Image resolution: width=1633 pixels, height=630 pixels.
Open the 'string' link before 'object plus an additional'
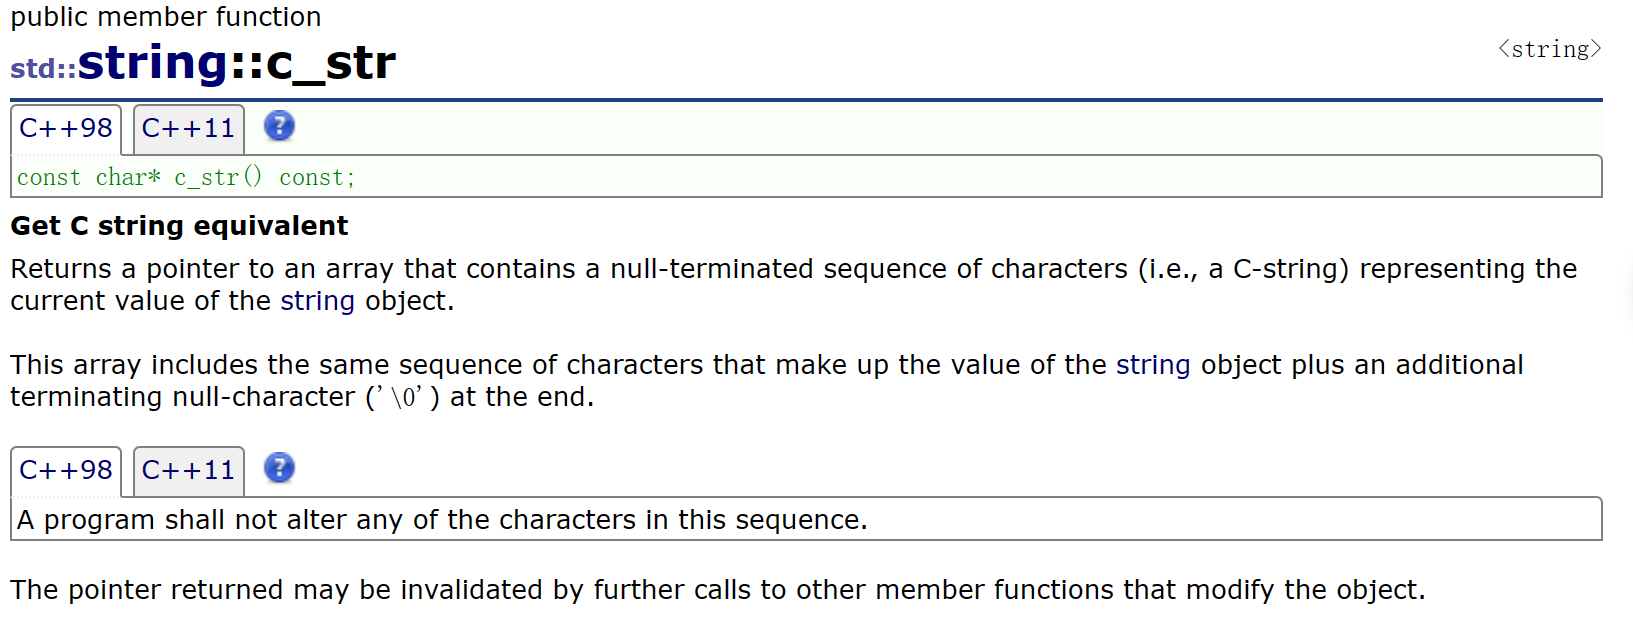(1153, 365)
